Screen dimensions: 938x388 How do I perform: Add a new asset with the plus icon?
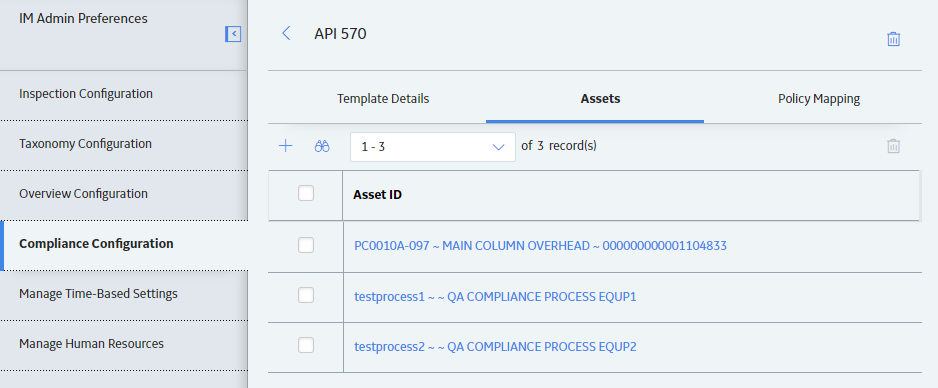coord(286,146)
